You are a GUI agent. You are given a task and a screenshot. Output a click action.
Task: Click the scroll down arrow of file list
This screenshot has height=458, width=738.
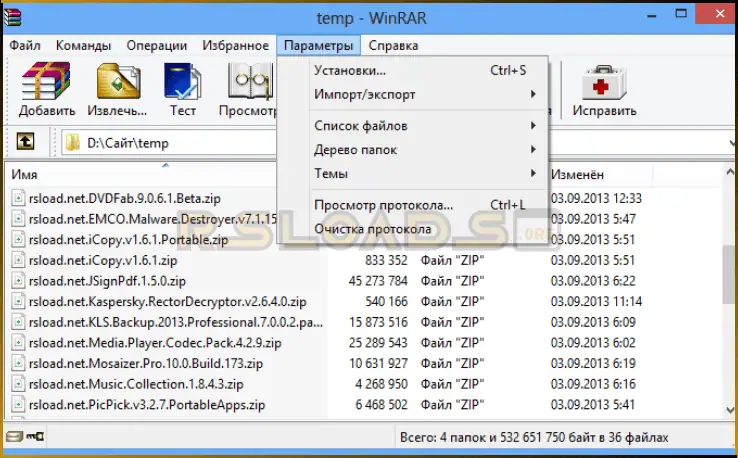click(730, 410)
